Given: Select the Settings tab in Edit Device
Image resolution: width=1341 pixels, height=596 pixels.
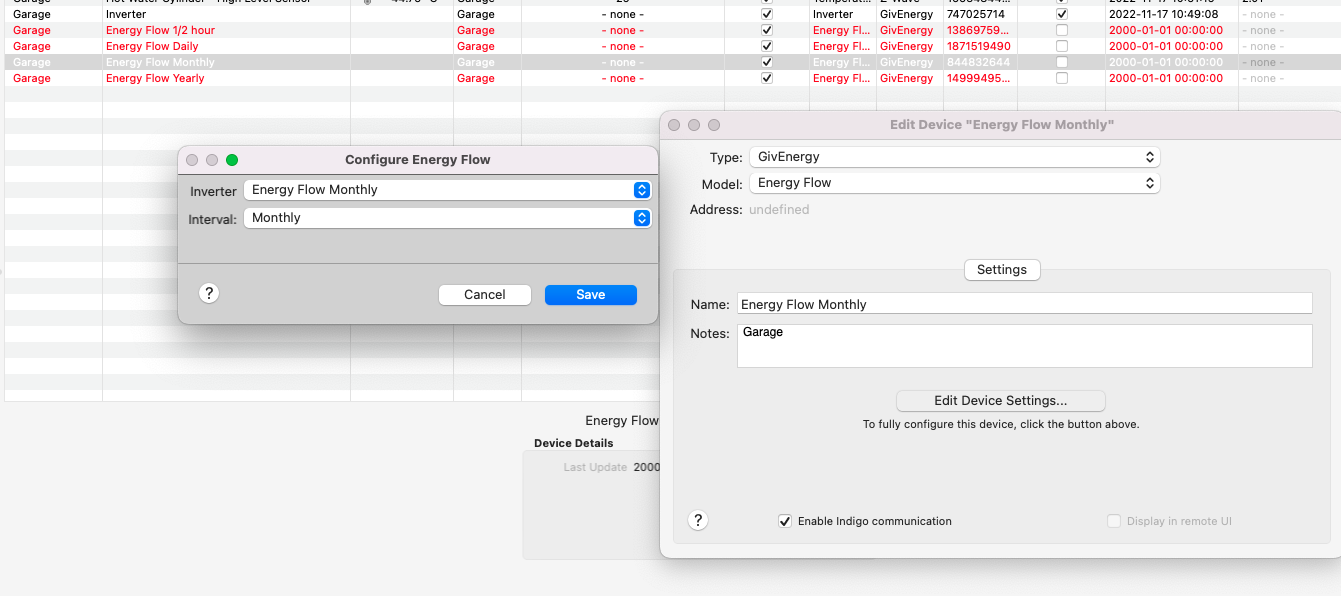Looking at the screenshot, I should click(x=1002, y=270).
